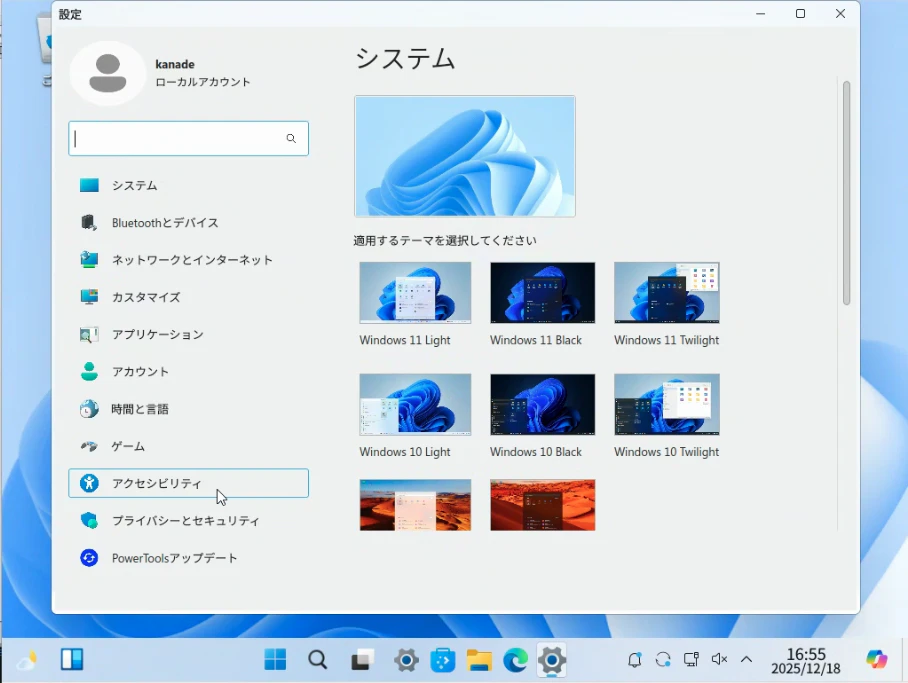Select the Windows 10 Light theme thumbnail
The height and width of the screenshot is (683, 908).
pos(415,404)
